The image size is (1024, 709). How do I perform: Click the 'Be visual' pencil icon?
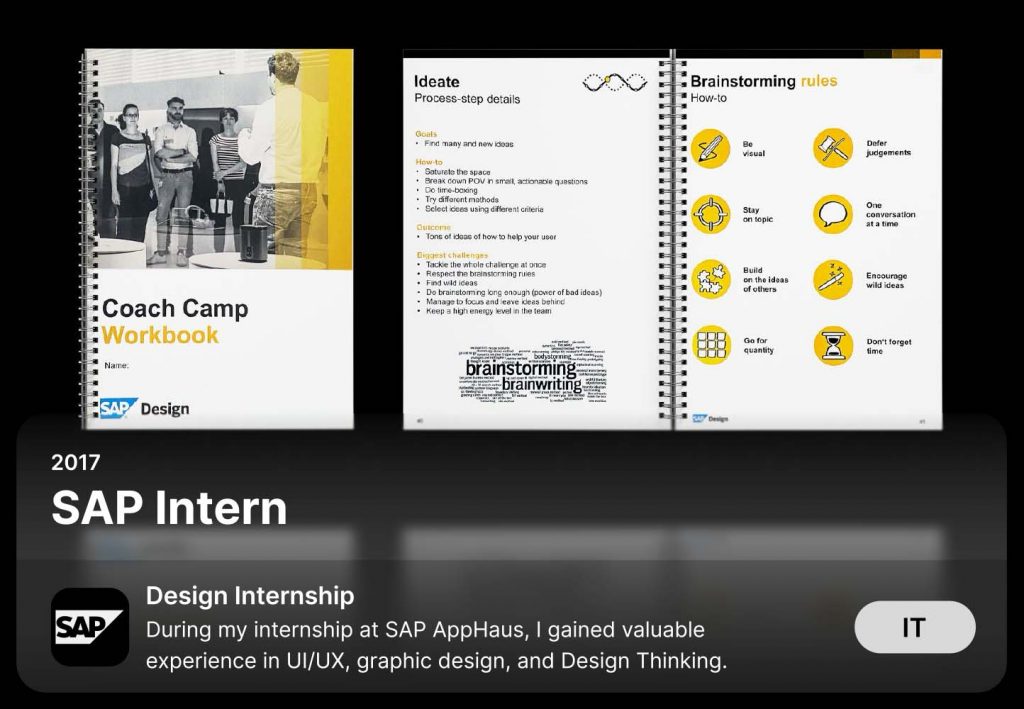(x=711, y=148)
